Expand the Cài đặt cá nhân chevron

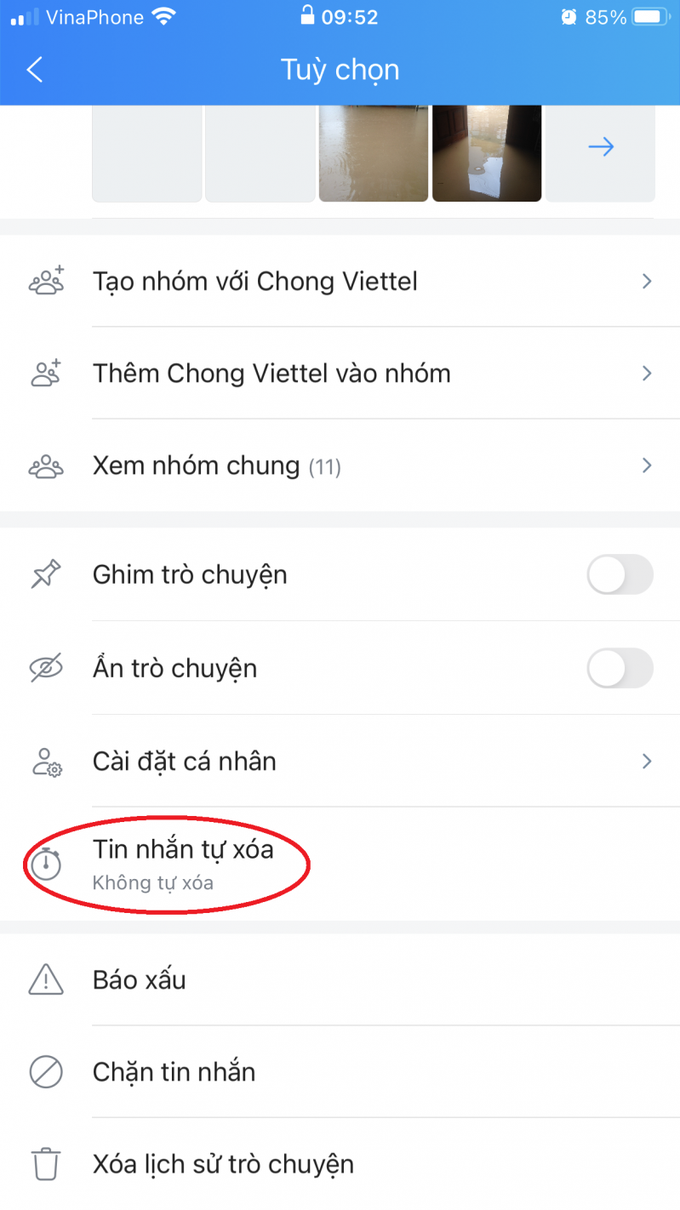point(647,761)
